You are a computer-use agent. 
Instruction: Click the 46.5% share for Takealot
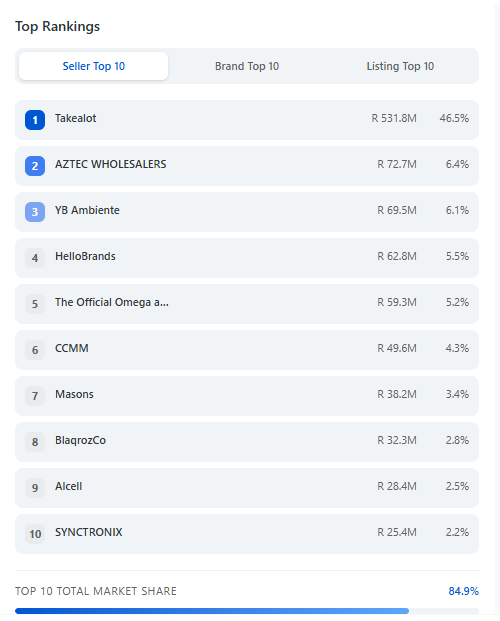click(x=454, y=118)
